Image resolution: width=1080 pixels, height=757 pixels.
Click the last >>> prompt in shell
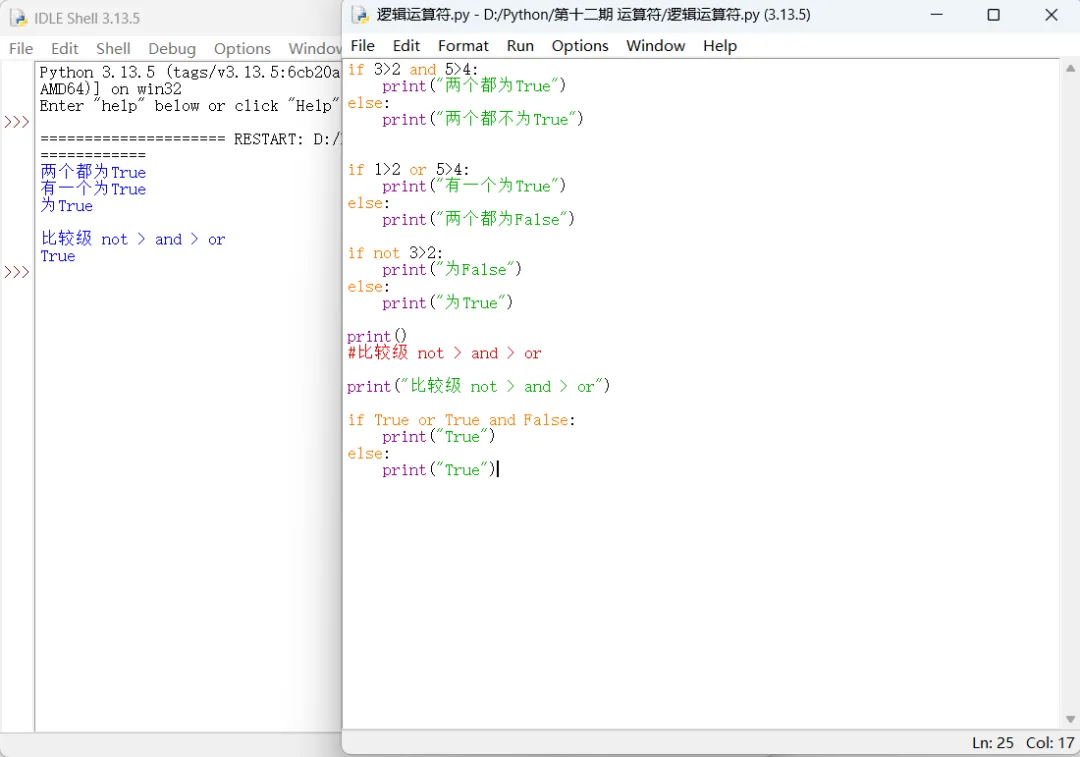17,272
